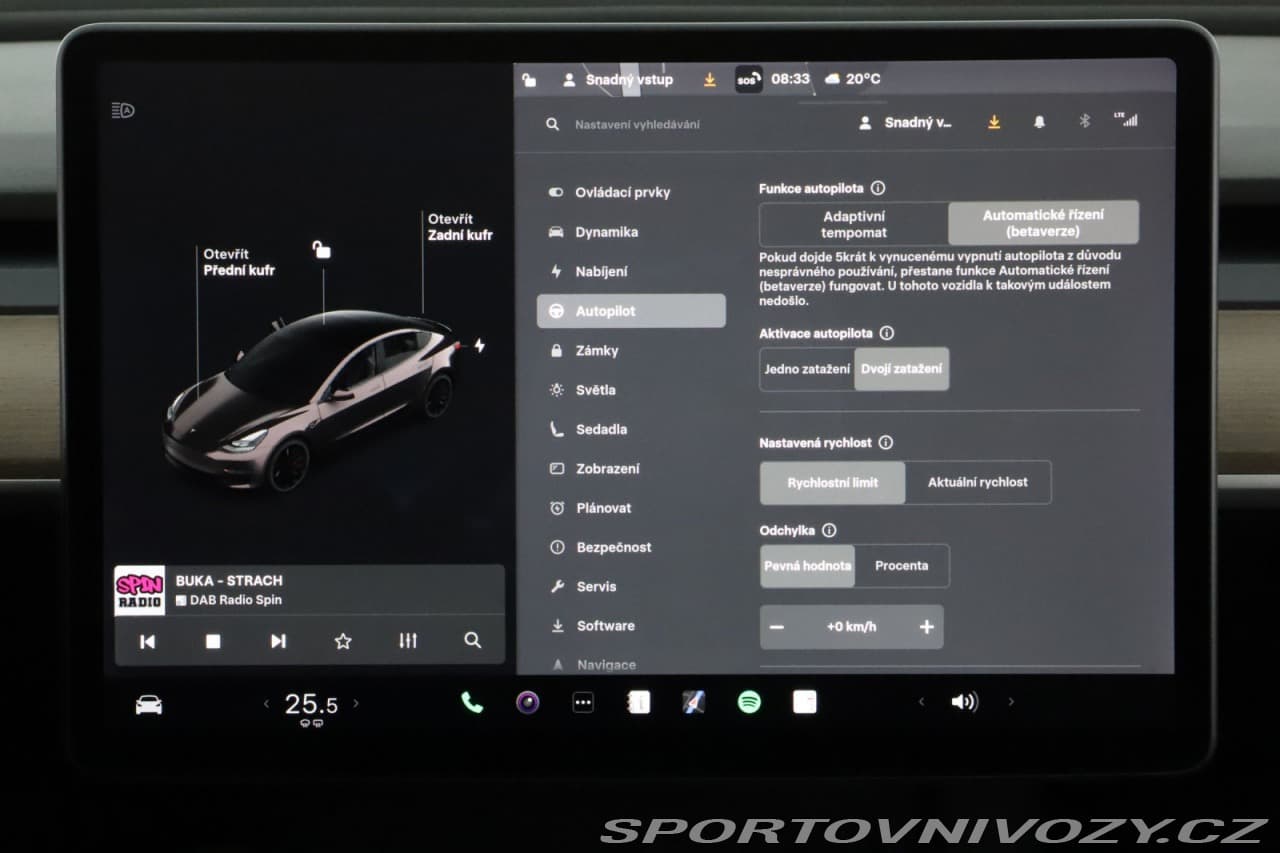Select Adaptivní tempomat option
This screenshot has height=853, width=1280.
coord(854,224)
